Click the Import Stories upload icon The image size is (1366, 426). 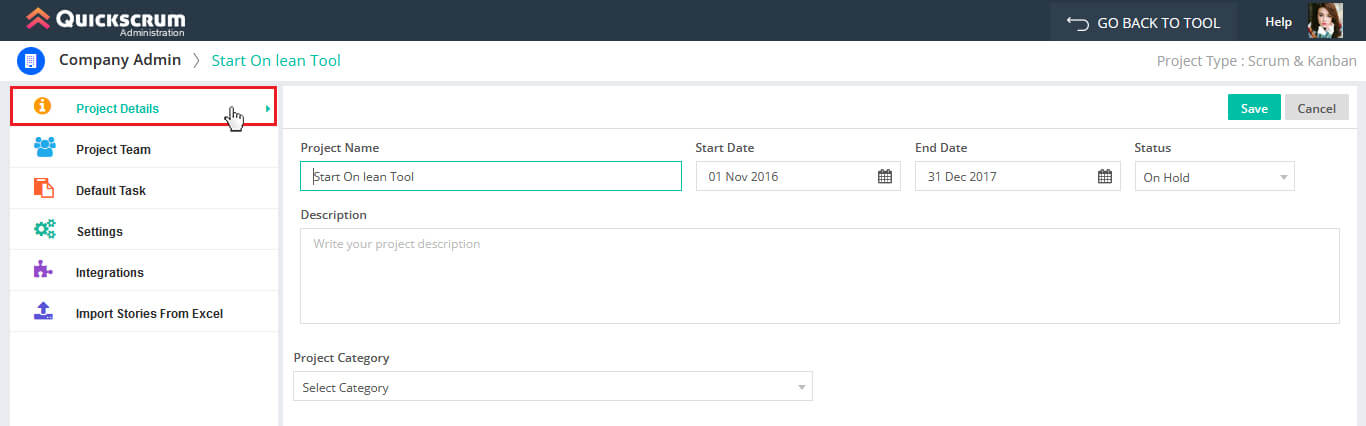(x=43, y=312)
